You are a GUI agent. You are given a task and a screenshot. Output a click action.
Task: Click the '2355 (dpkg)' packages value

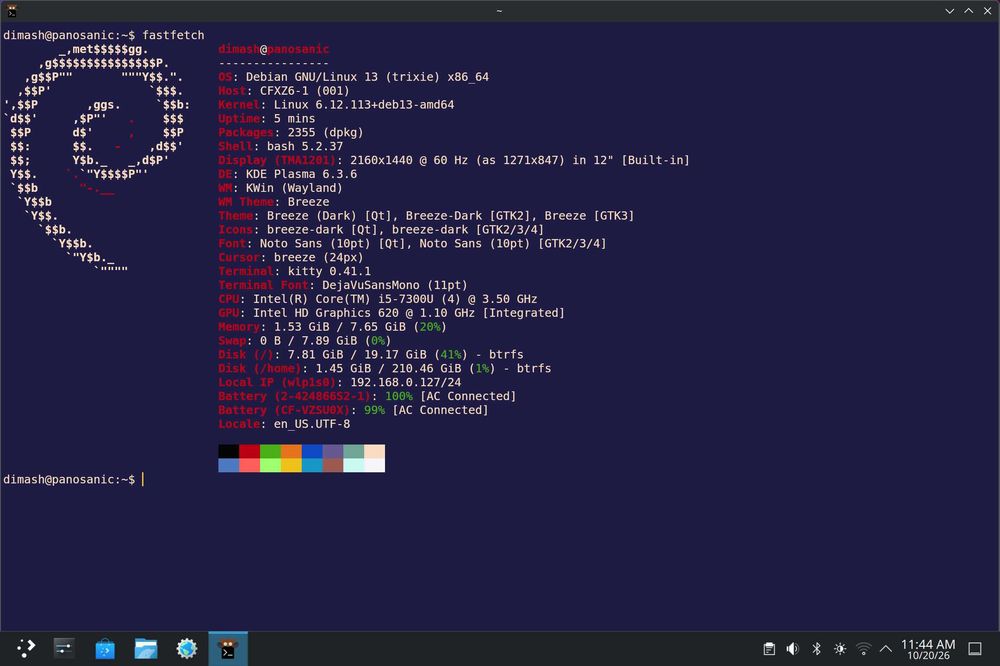(325, 133)
